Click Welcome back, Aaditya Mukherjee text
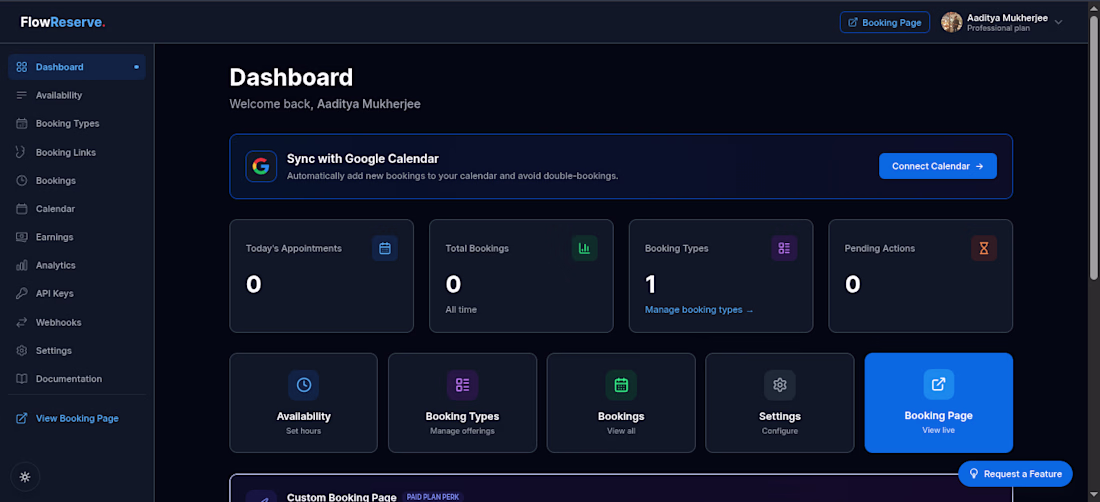Image resolution: width=1100 pixels, height=502 pixels. point(325,104)
